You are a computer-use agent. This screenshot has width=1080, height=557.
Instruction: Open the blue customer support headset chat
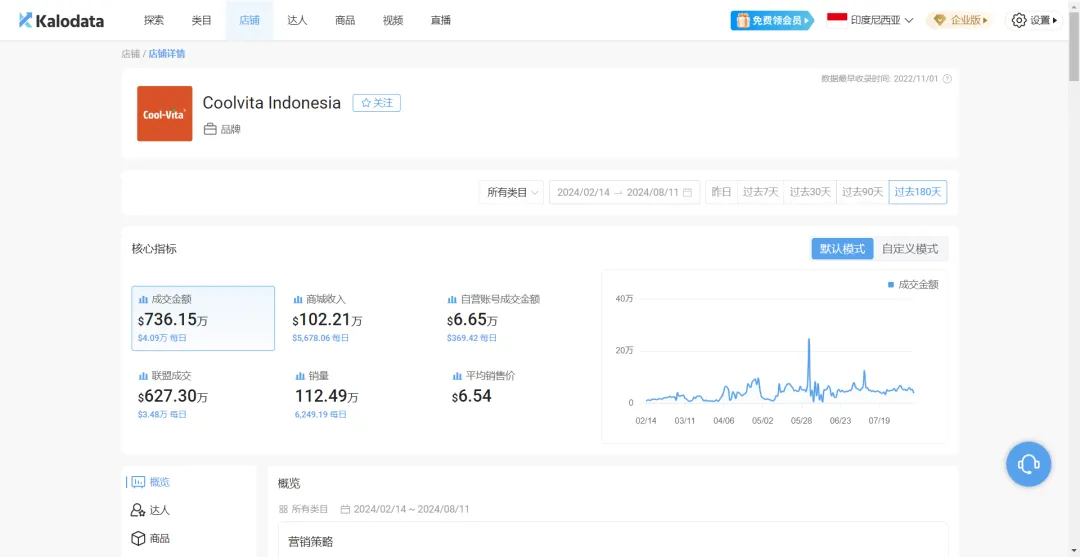tap(1028, 464)
